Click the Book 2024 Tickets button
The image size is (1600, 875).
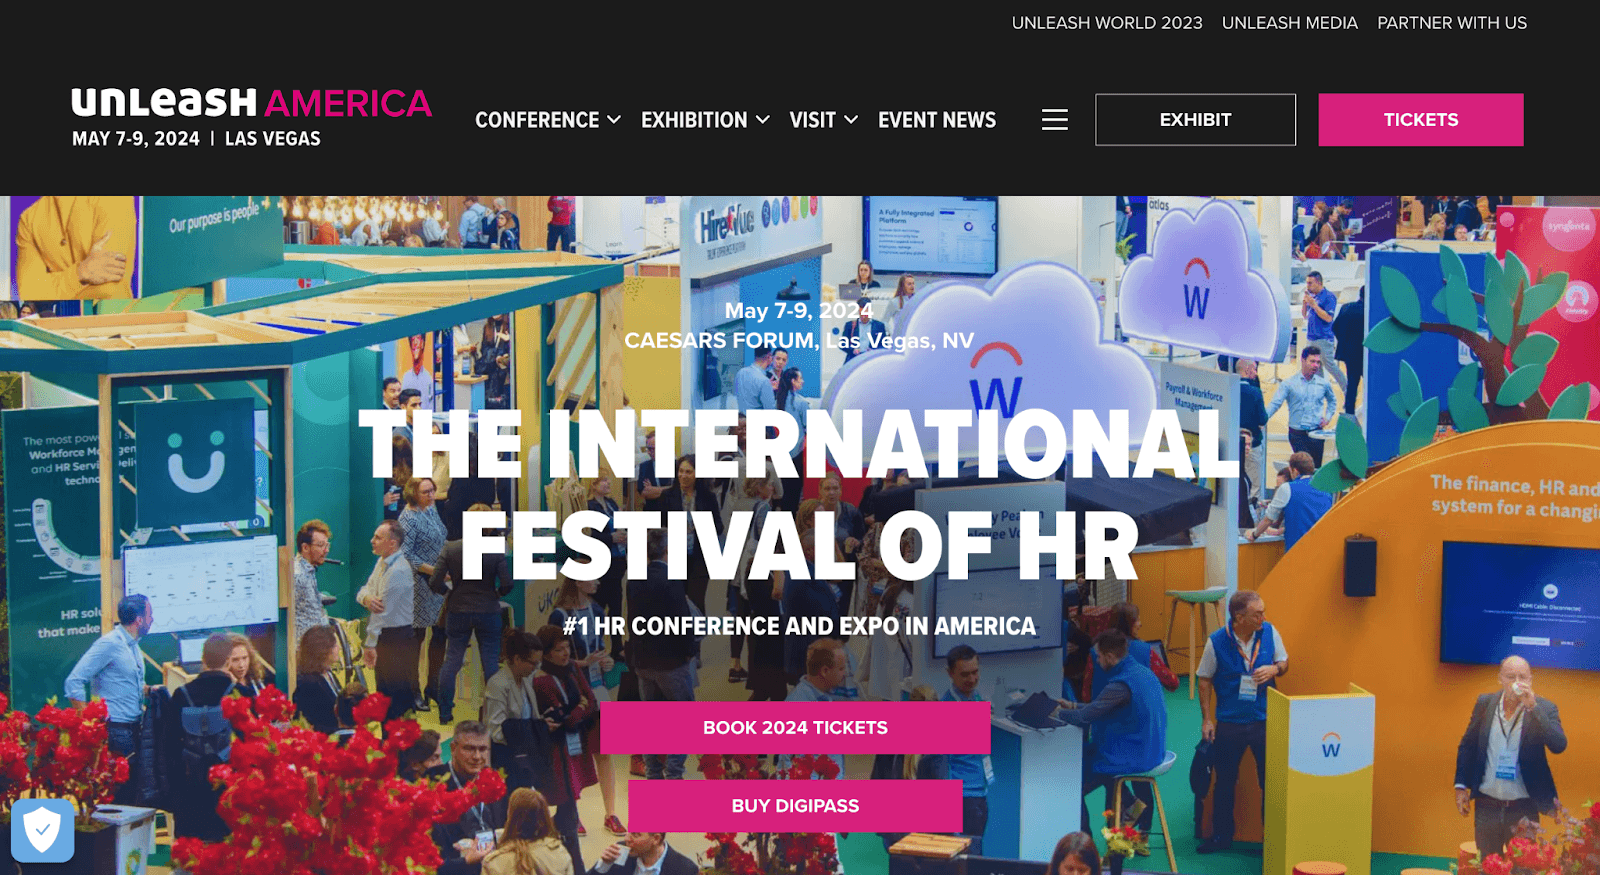pyautogui.click(x=795, y=728)
